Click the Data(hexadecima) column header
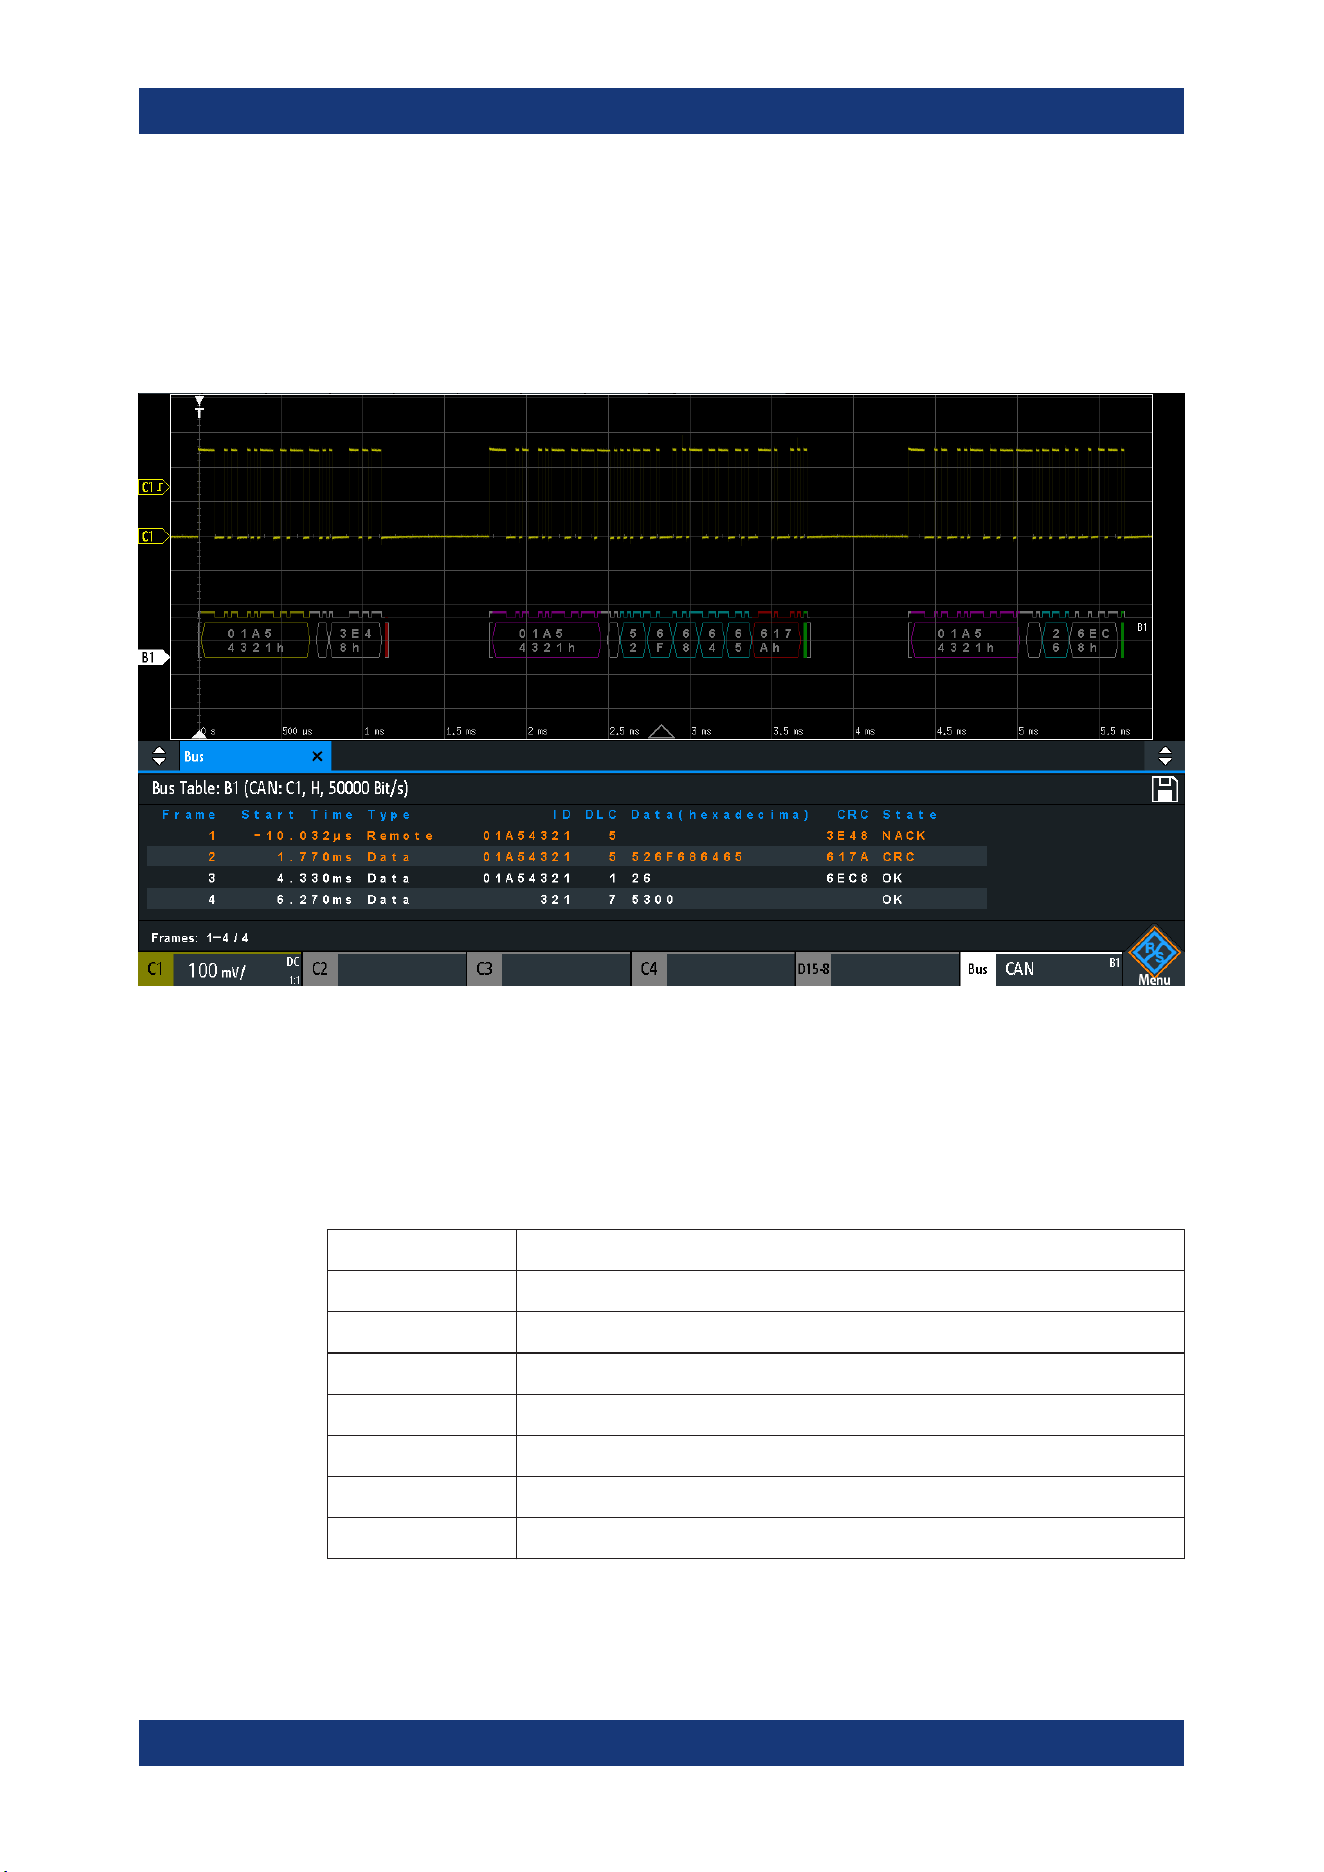Image resolution: width=1324 pixels, height=1872 pixels. (x=720, y=815)
